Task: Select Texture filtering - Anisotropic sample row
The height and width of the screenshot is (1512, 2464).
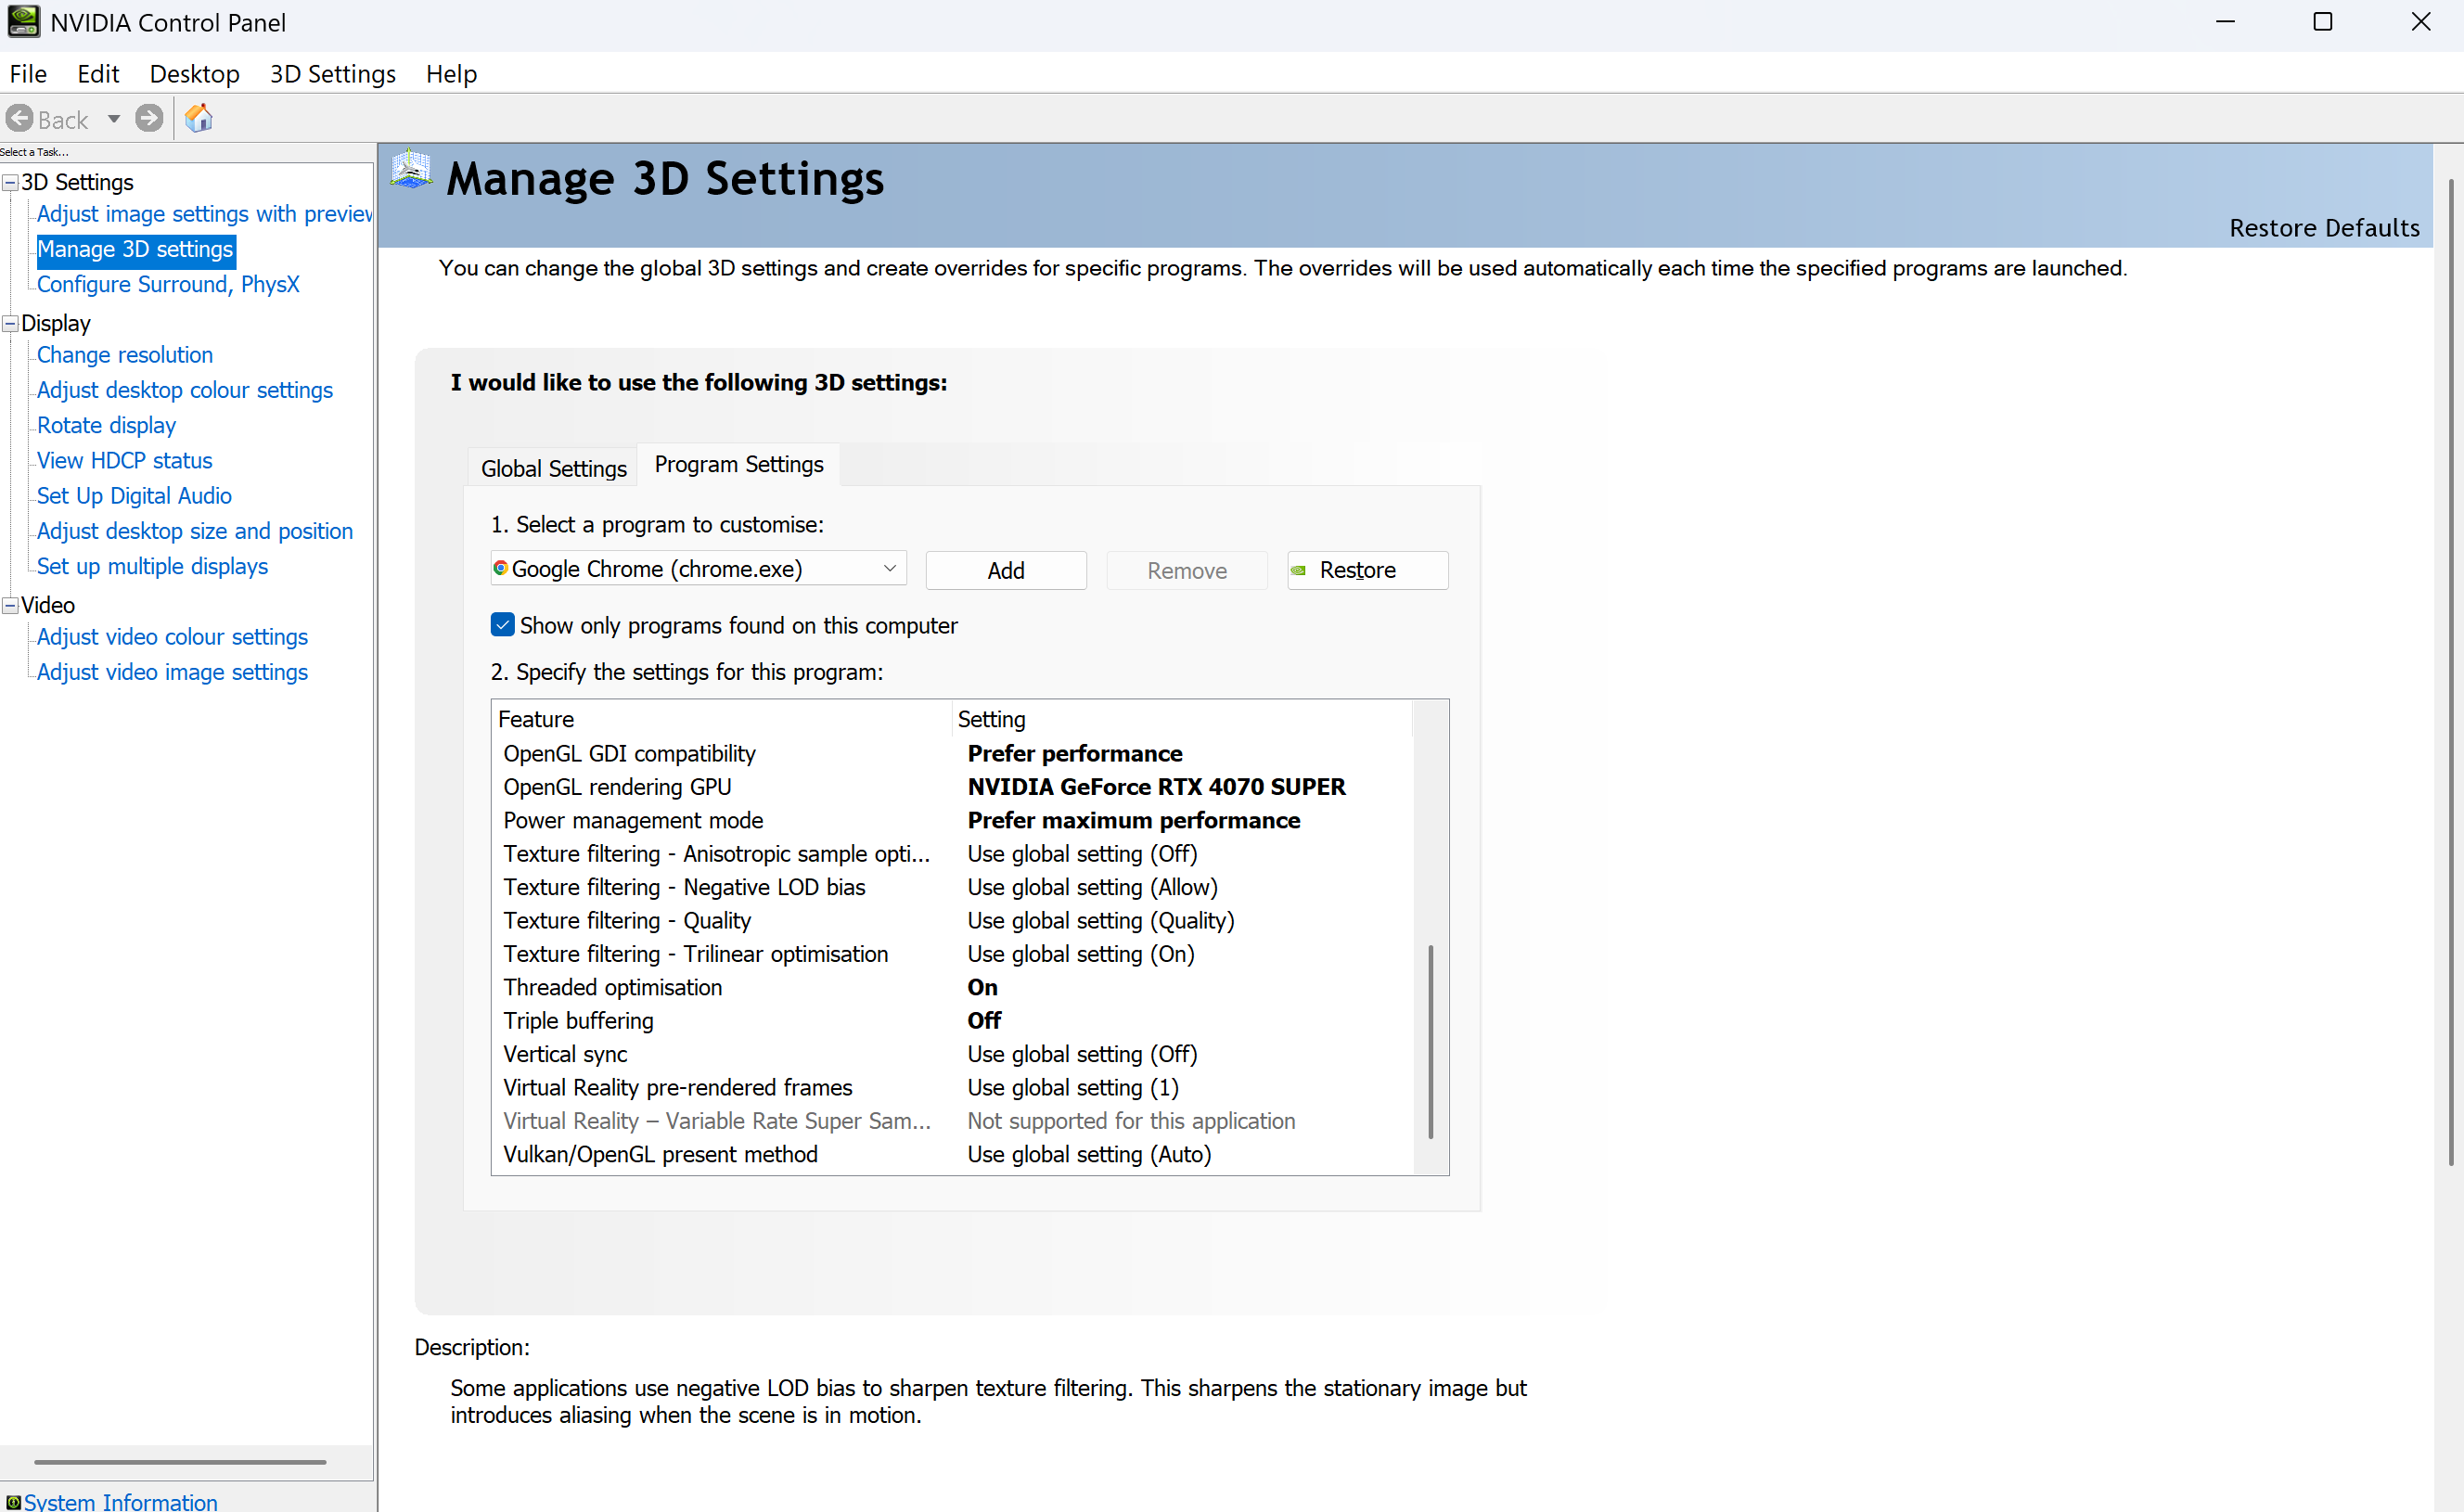Action: tap(953, 854)
